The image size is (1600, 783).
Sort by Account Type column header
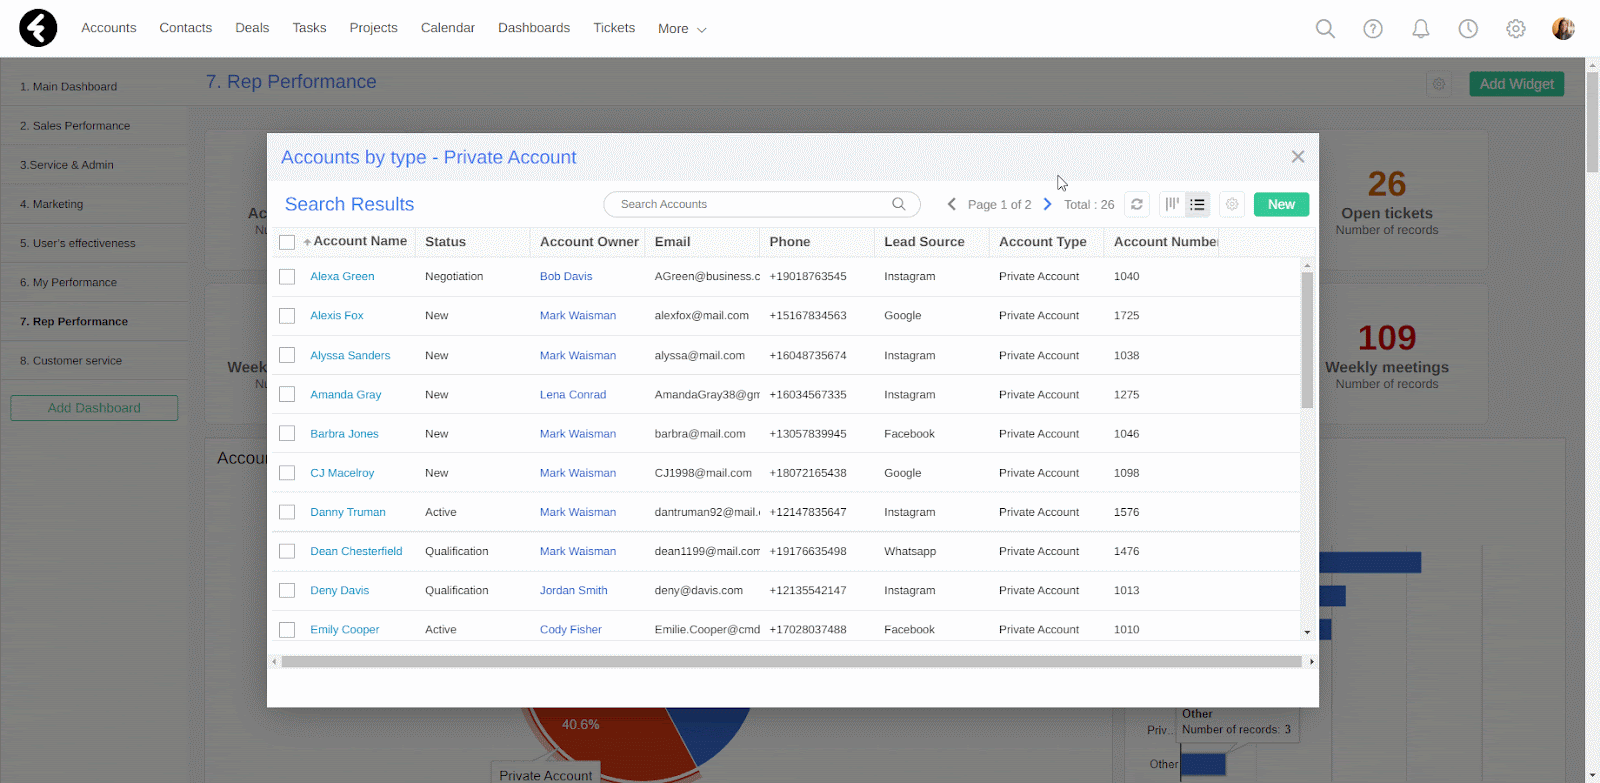(1042, 242)
